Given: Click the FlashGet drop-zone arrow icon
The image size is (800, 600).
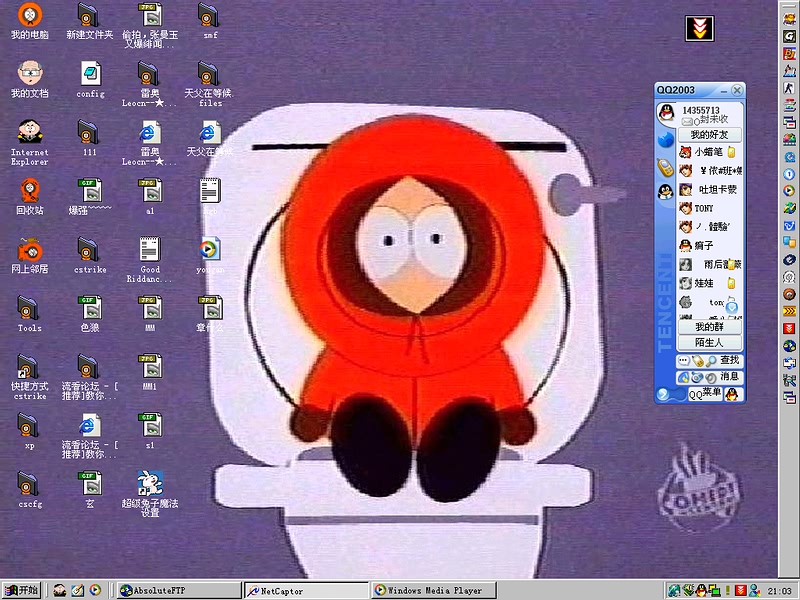Looking at the screenshot, I should 699,28.
